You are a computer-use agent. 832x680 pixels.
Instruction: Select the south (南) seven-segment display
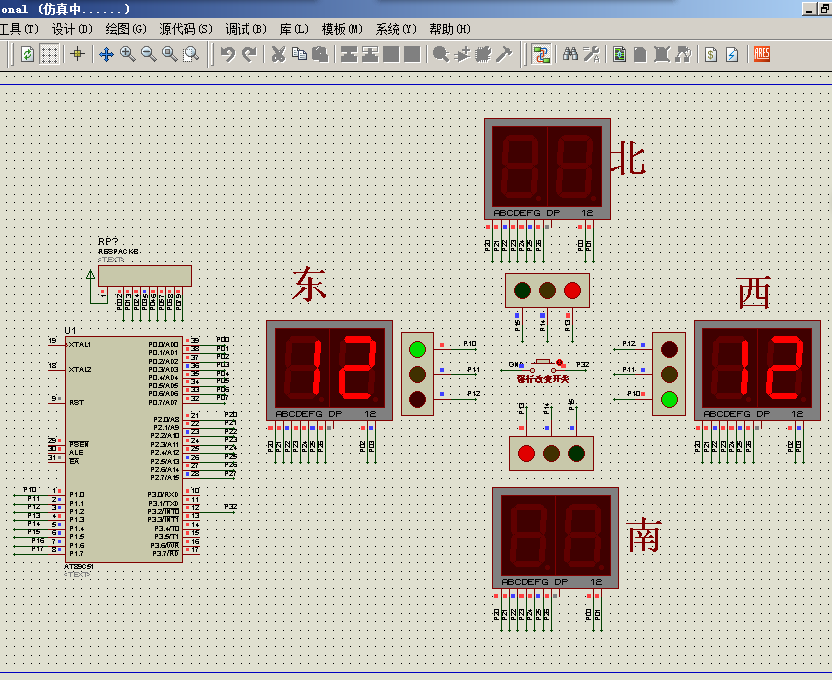coord(556,538)
